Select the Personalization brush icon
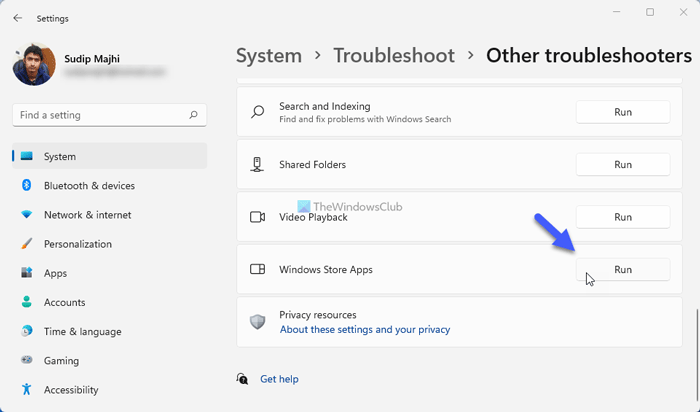 [x=26, y=244]
